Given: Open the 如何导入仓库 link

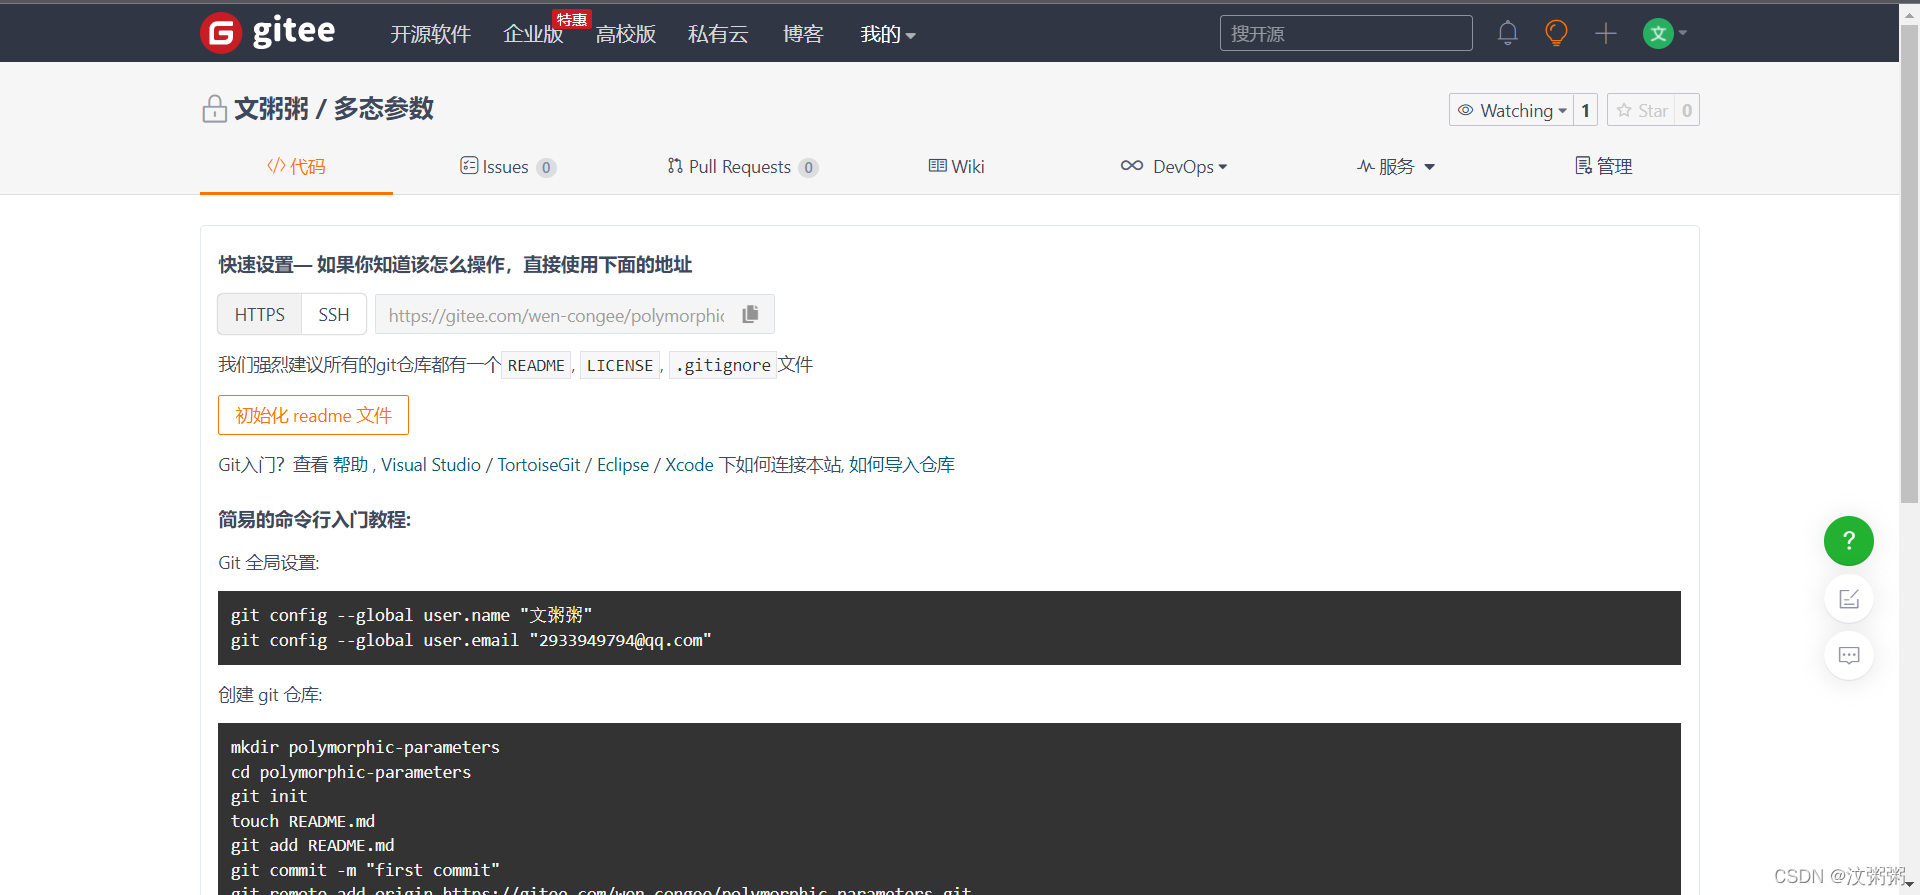Looking at the screenshot, I should tap(902, 465).
